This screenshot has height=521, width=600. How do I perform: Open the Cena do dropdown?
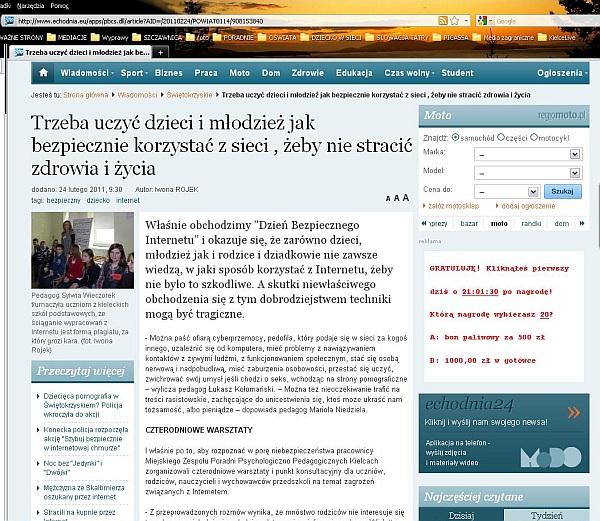point(507,191)
